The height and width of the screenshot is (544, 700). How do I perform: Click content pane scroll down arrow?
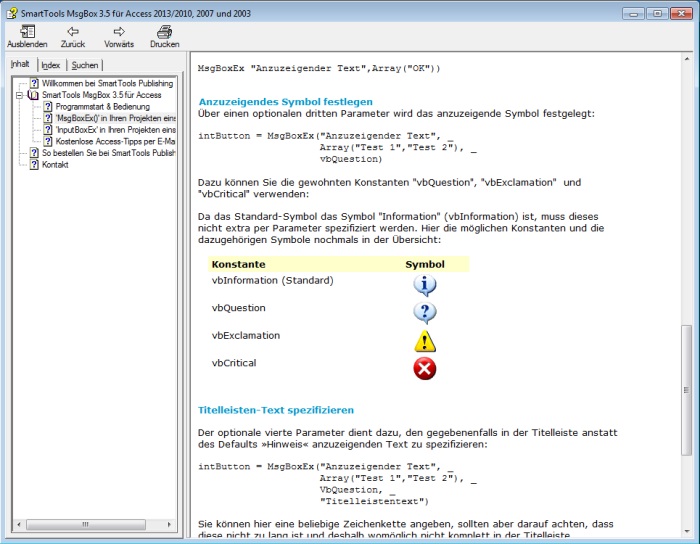click(687, 531)
